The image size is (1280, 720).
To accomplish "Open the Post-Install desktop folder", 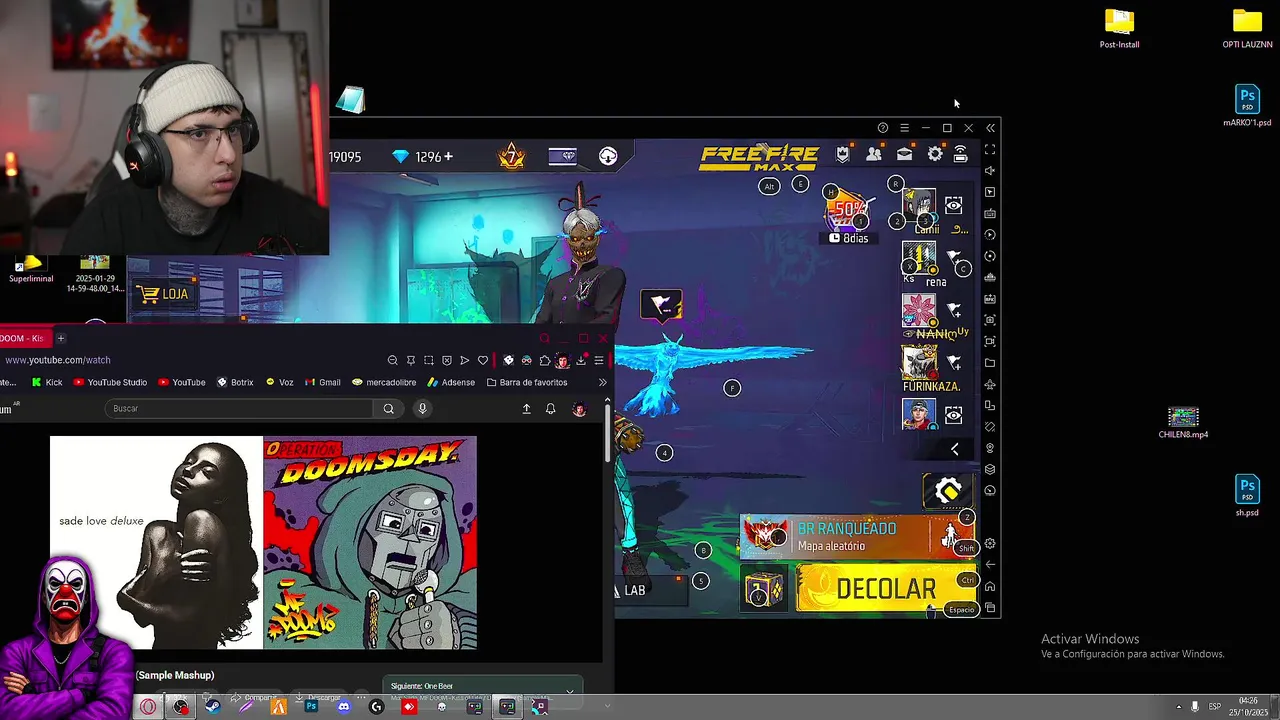I will coord(1119,28).
